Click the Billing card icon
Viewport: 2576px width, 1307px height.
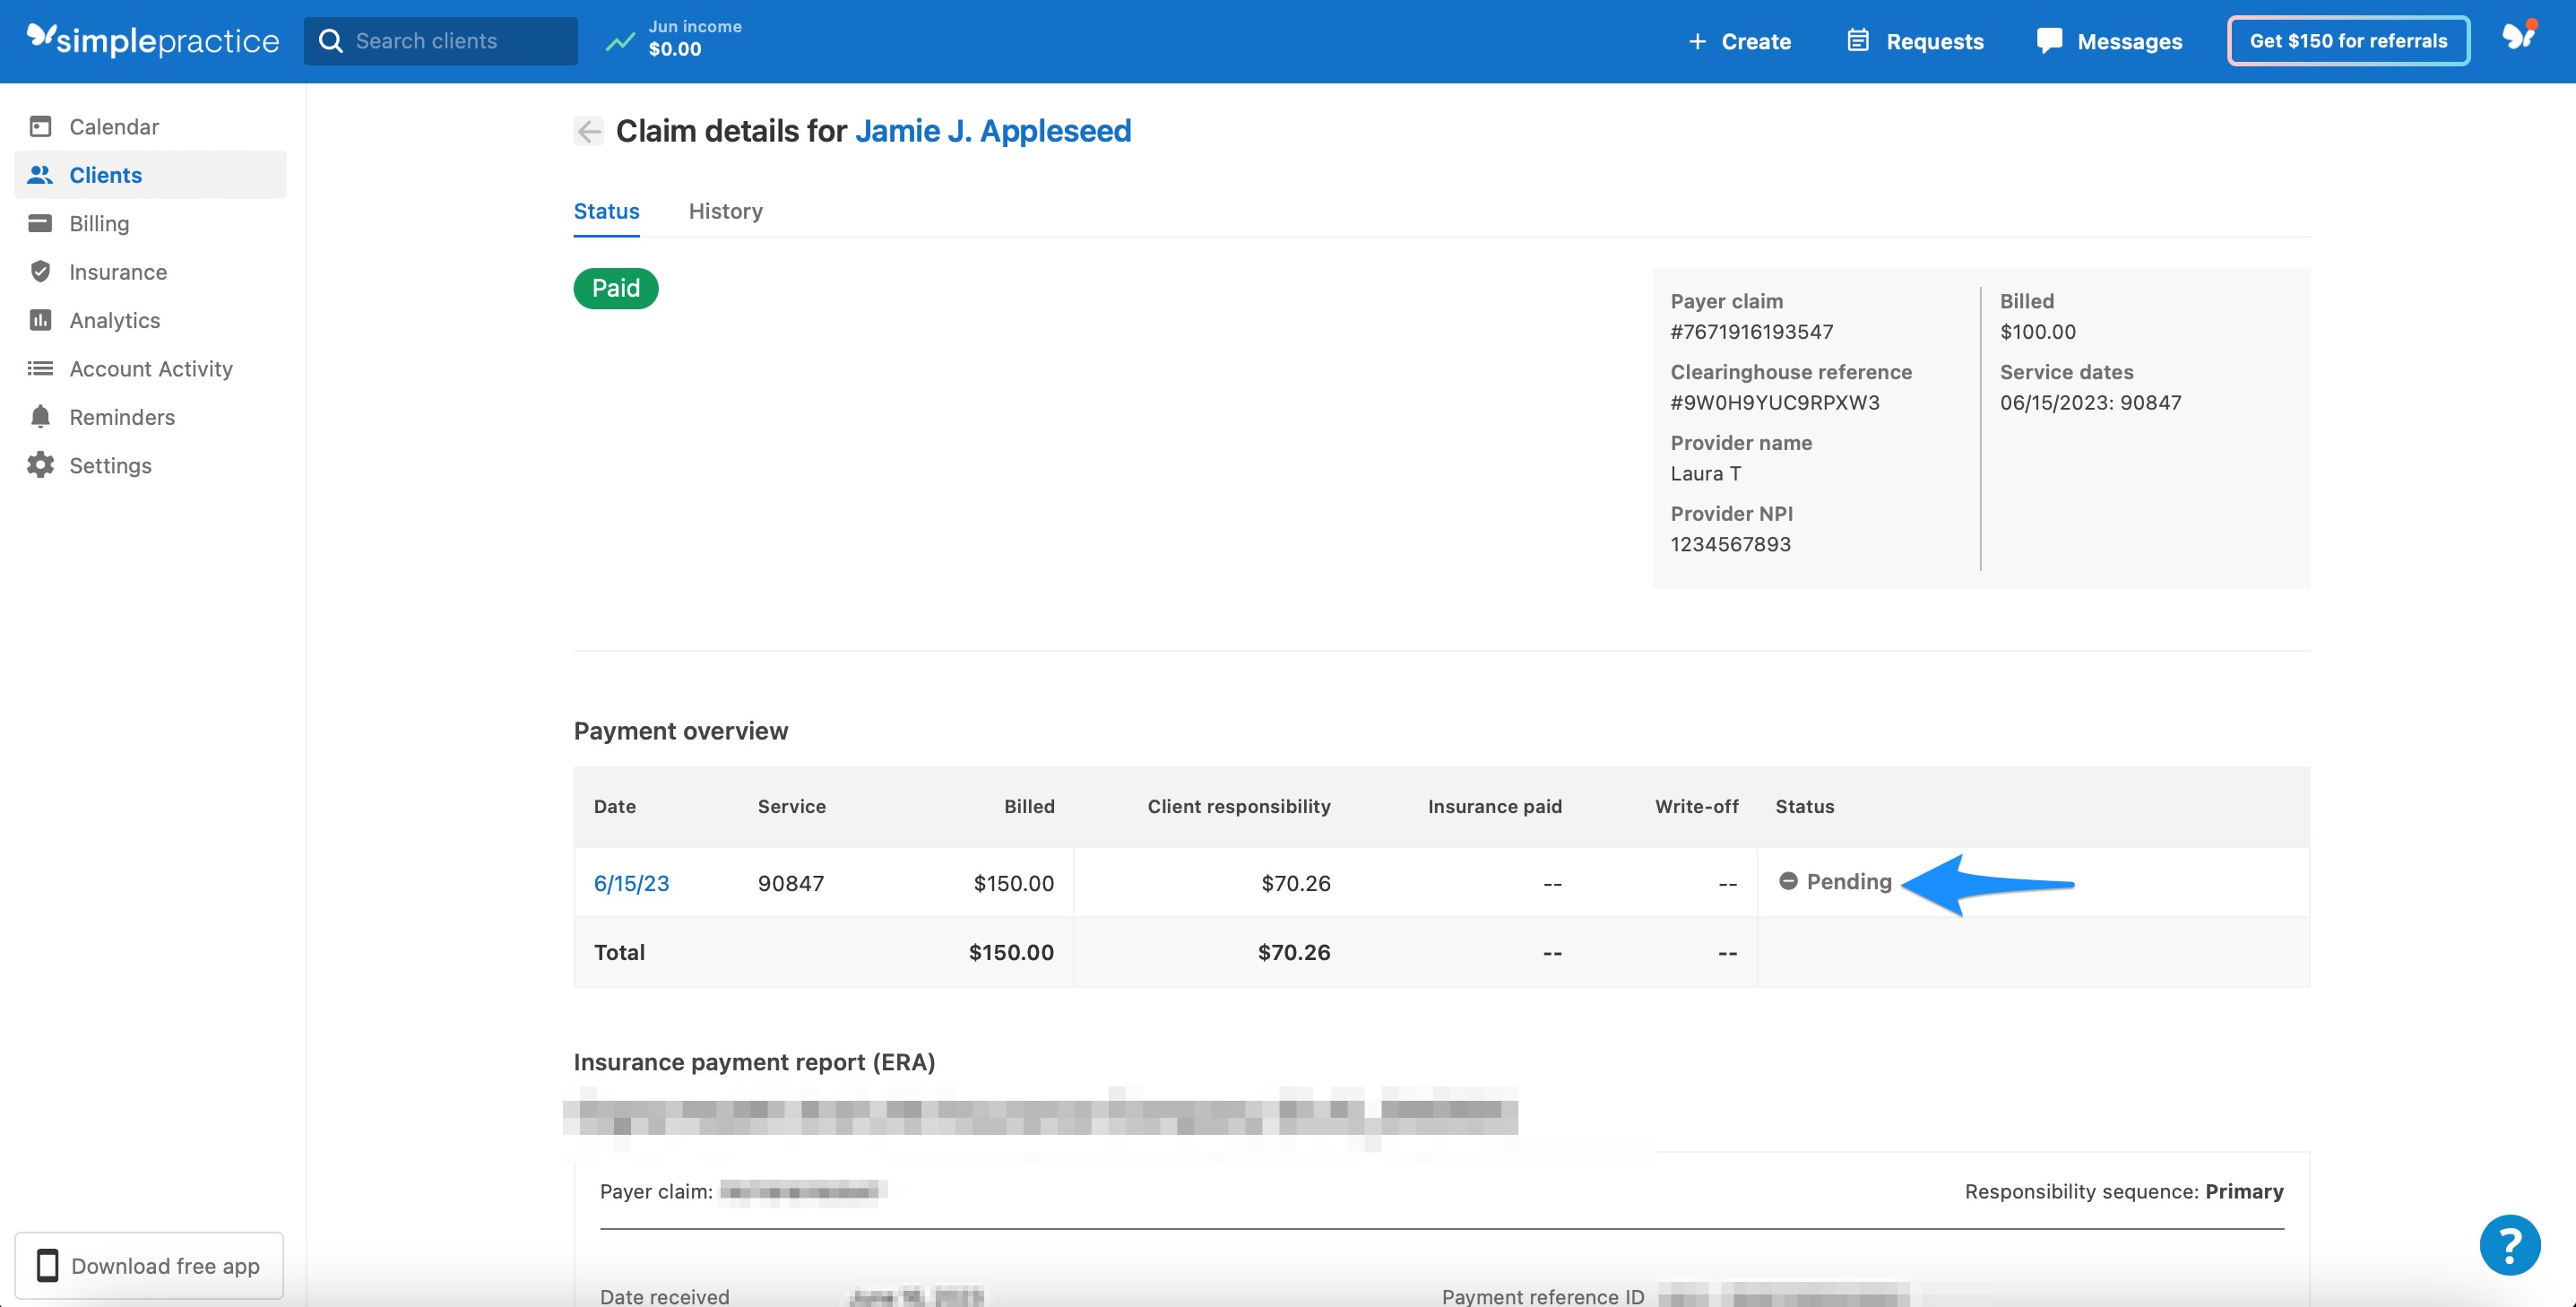(40, 223)
